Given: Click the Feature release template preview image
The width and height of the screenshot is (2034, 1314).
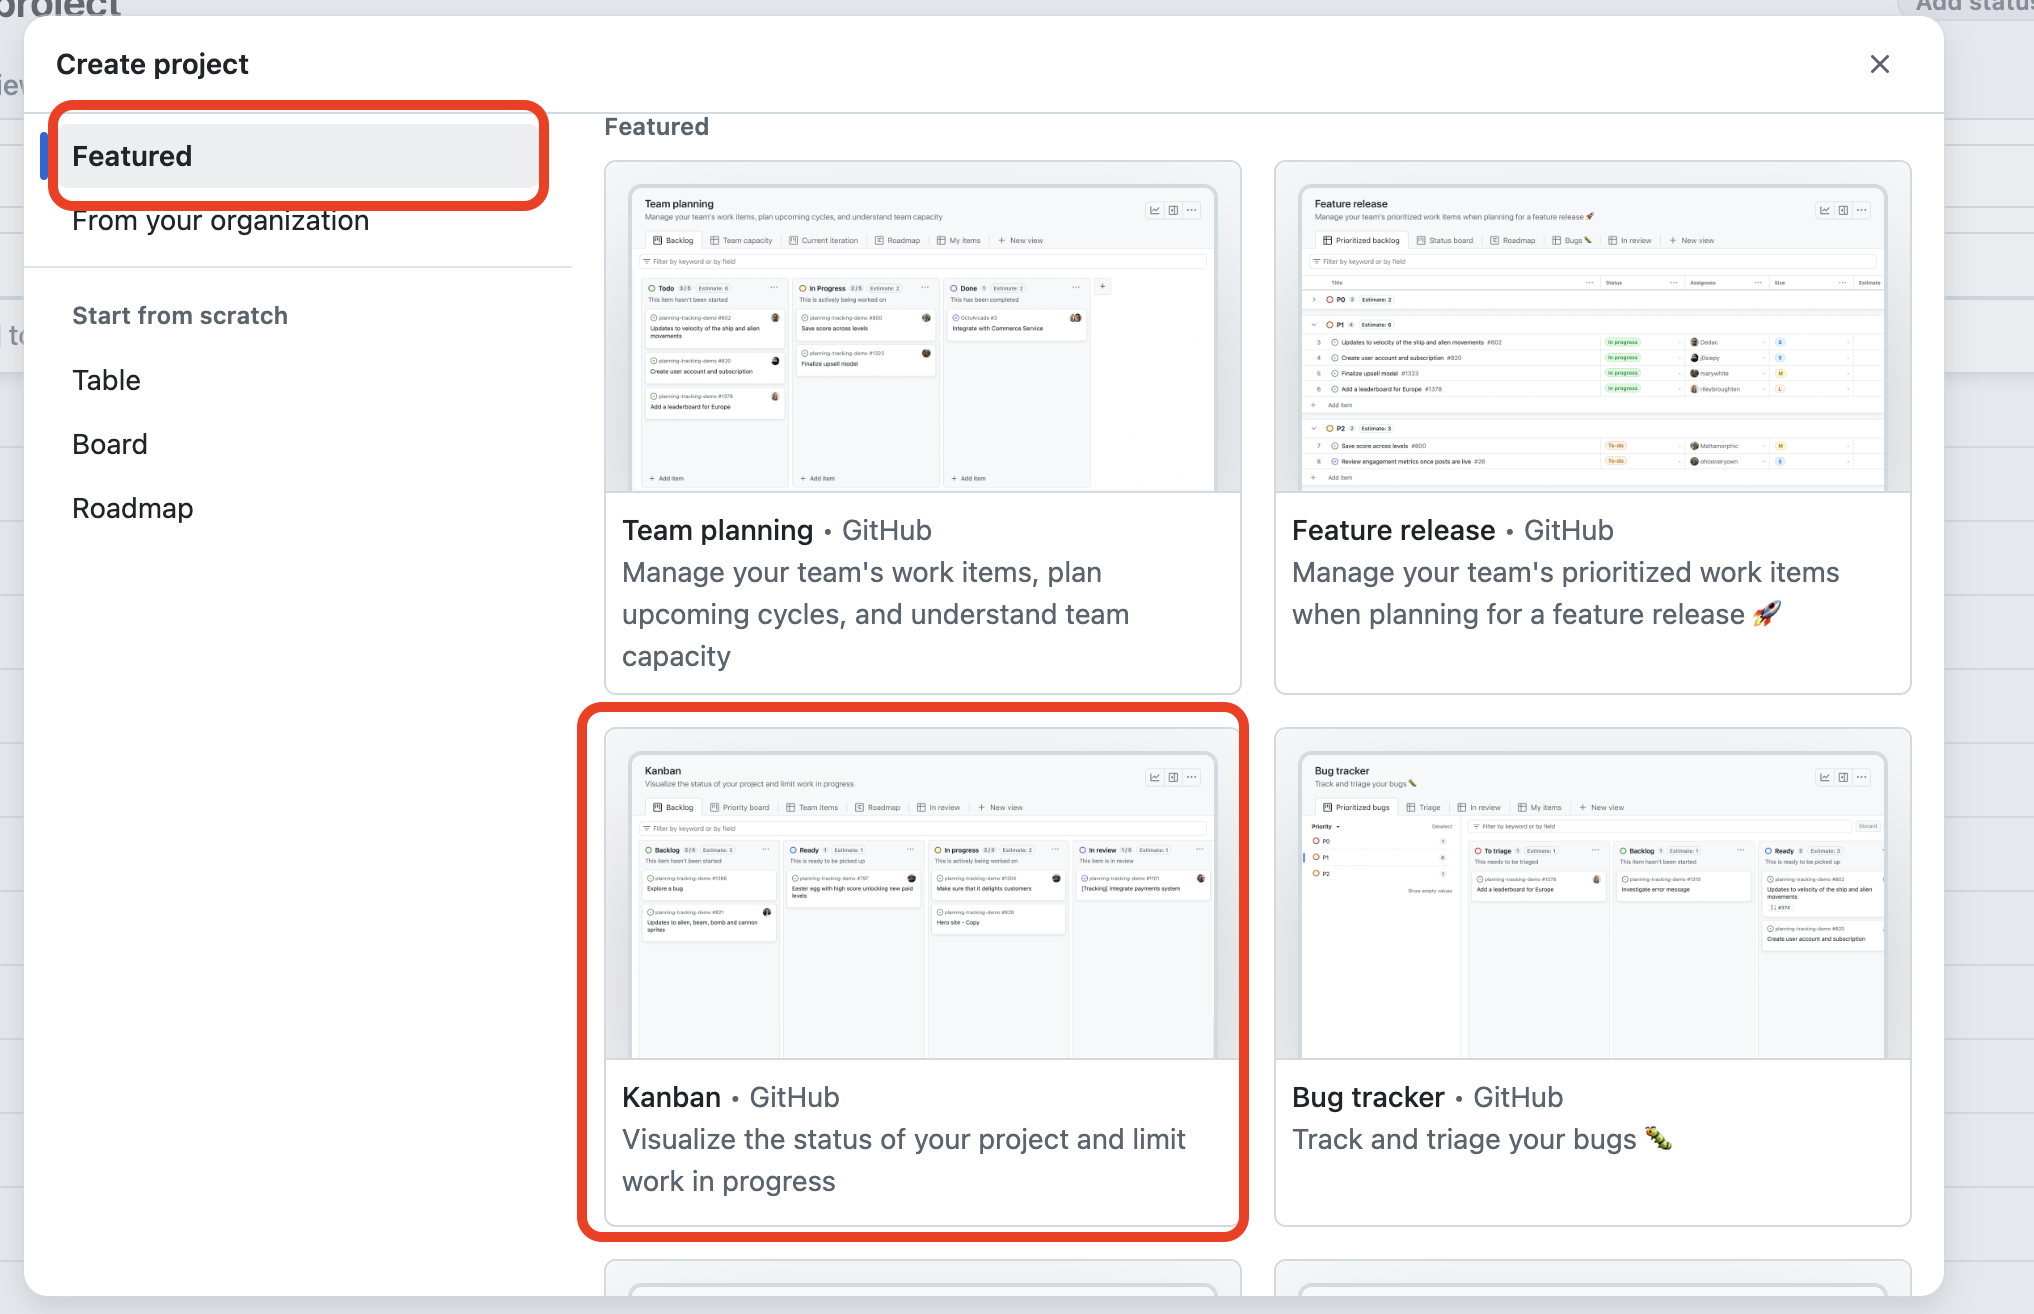Looking at the screenshot, I should 1592,340.
